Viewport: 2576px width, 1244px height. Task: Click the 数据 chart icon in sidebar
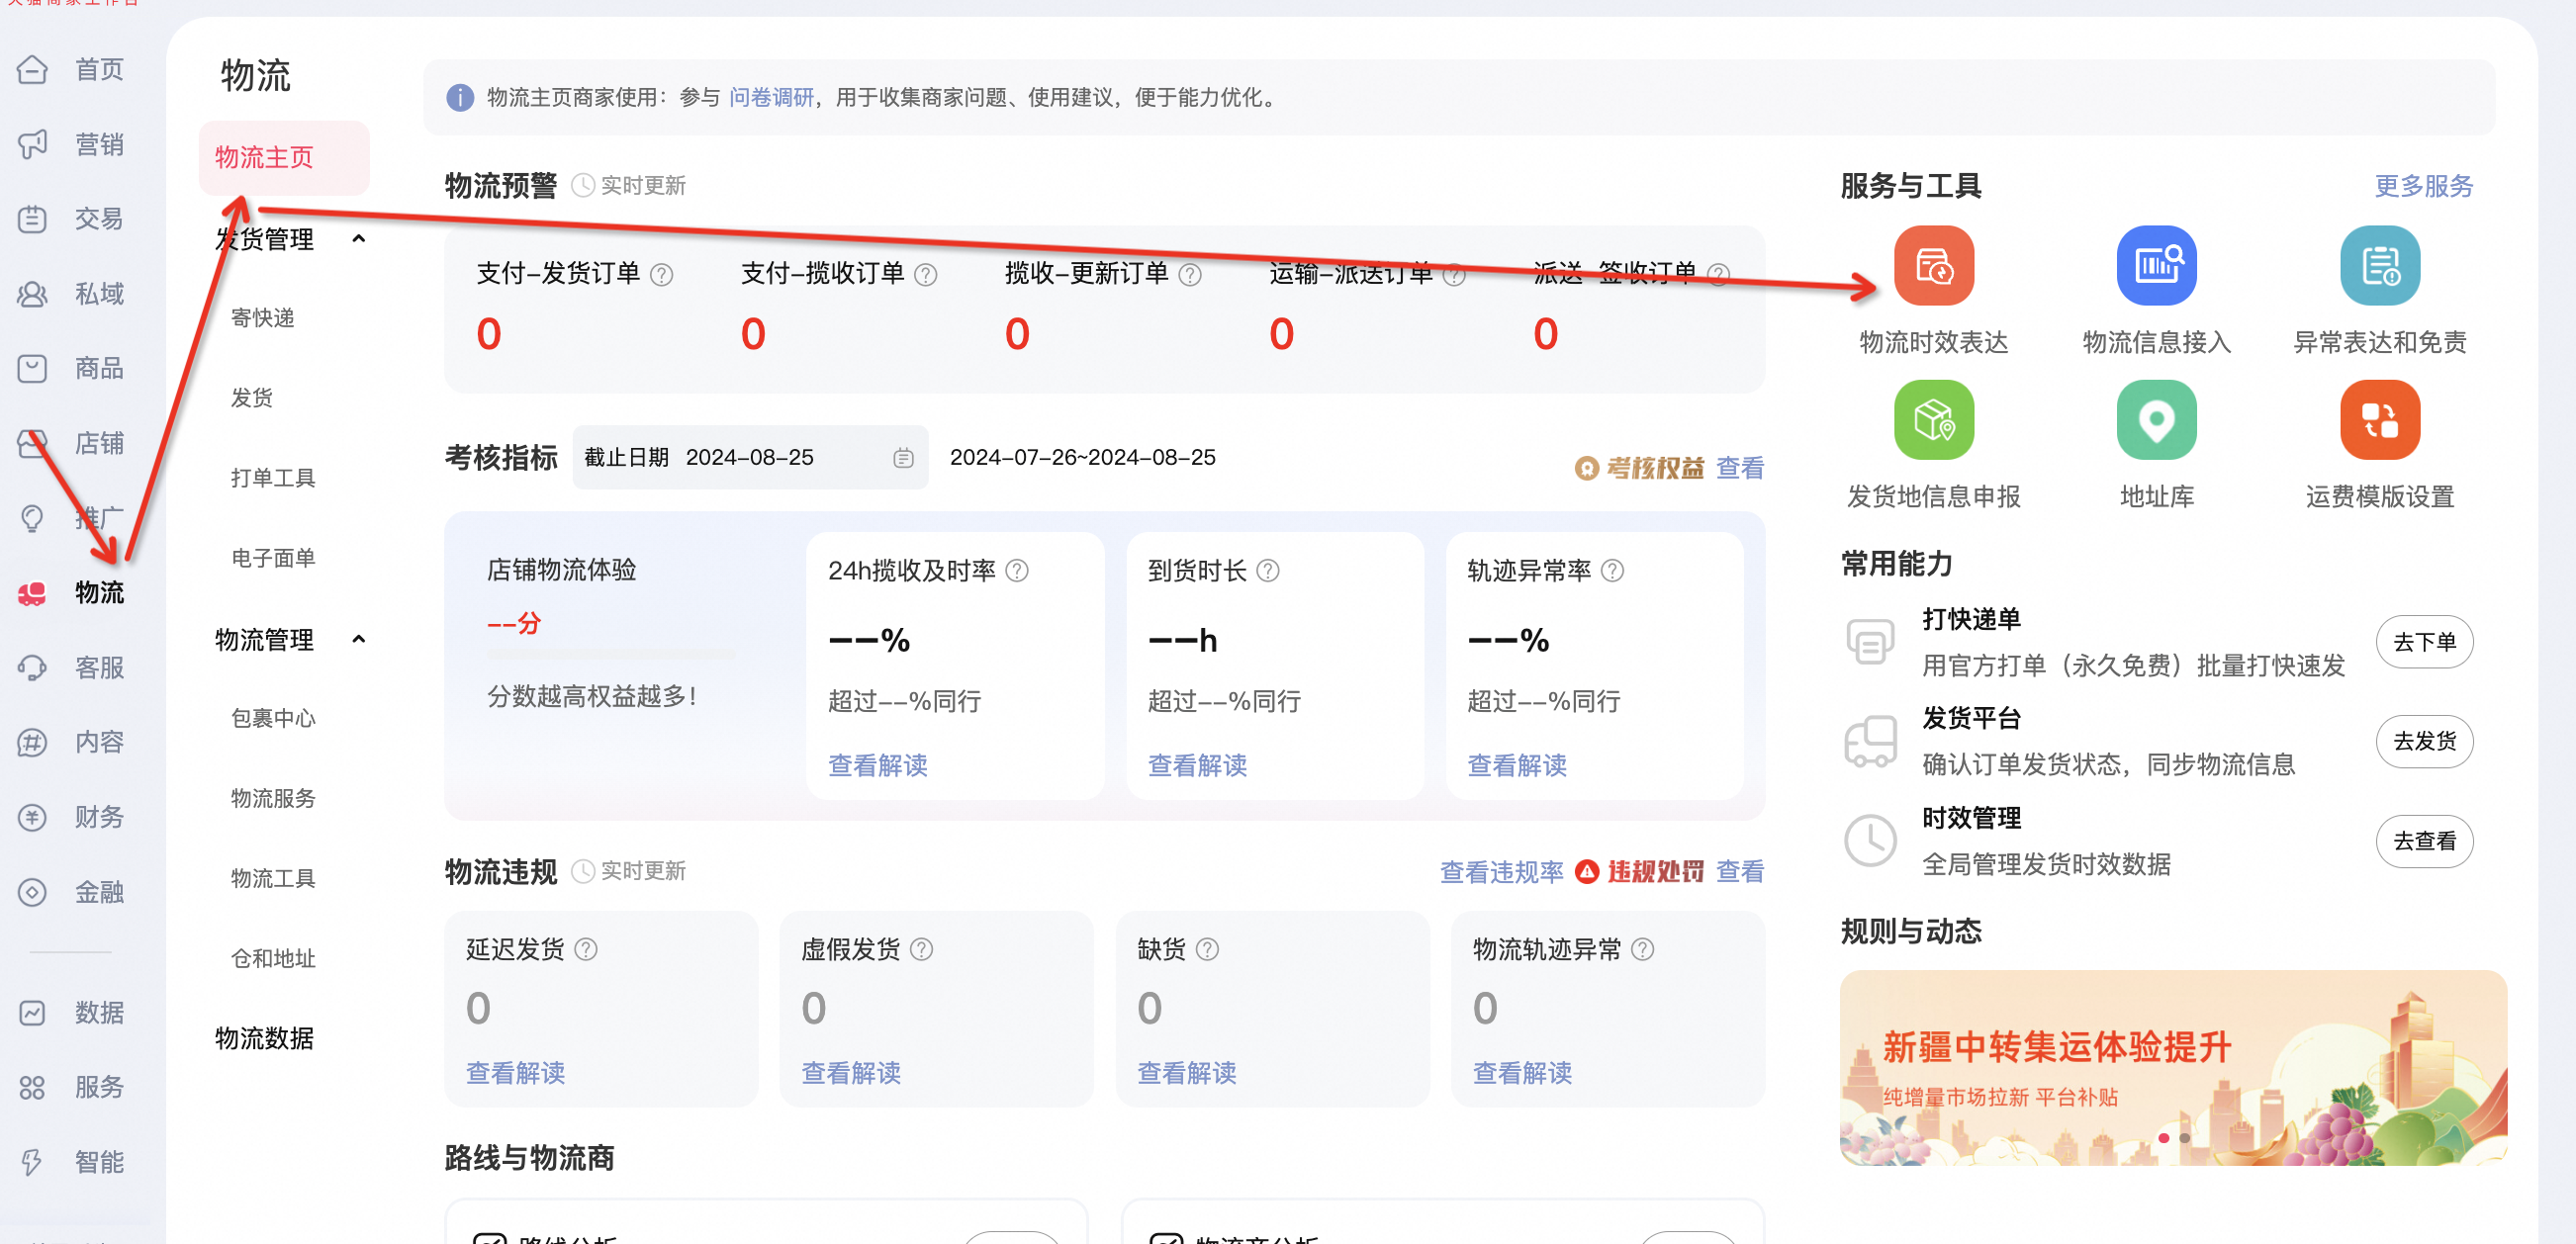tap(32, 1012)
